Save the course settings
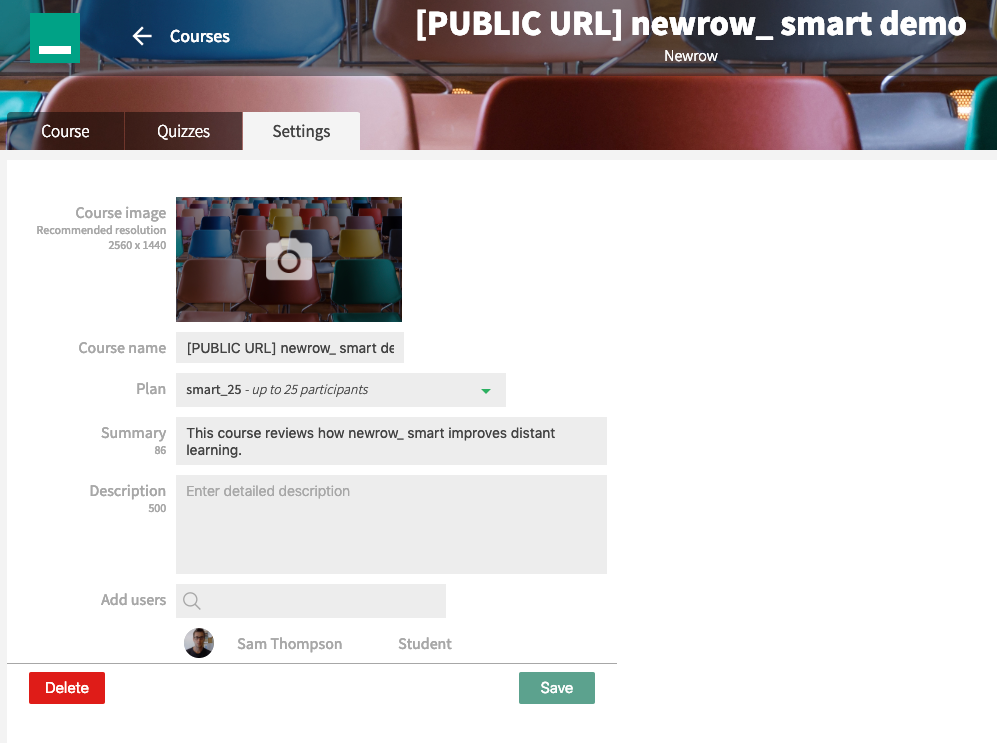The width and height of the screenshot is (997, 743). 557,688
